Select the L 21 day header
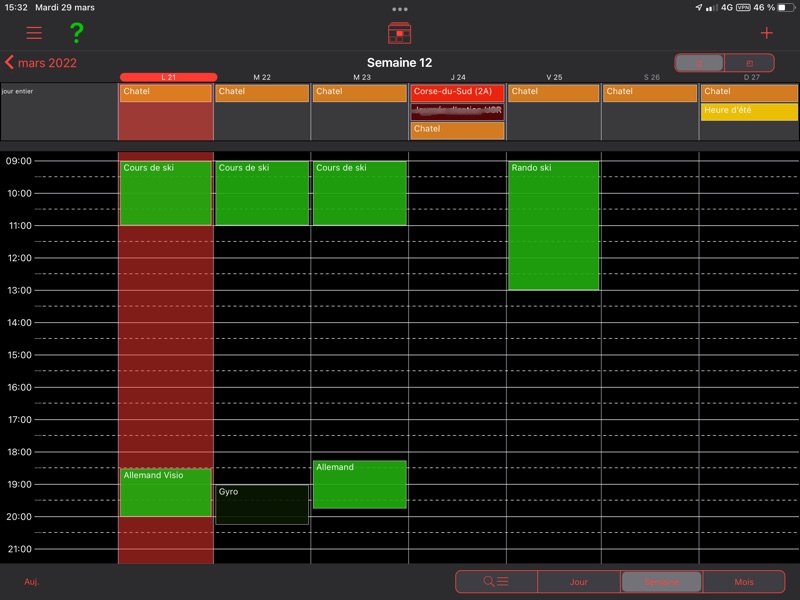Viewport: 800px width, 600px height. [x=168, y=77]
